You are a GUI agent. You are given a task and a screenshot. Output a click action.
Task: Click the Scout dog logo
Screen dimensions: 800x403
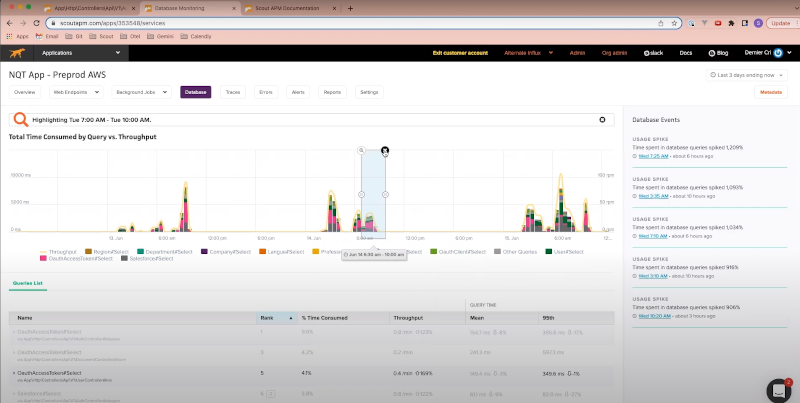click(x=17, y=52)
